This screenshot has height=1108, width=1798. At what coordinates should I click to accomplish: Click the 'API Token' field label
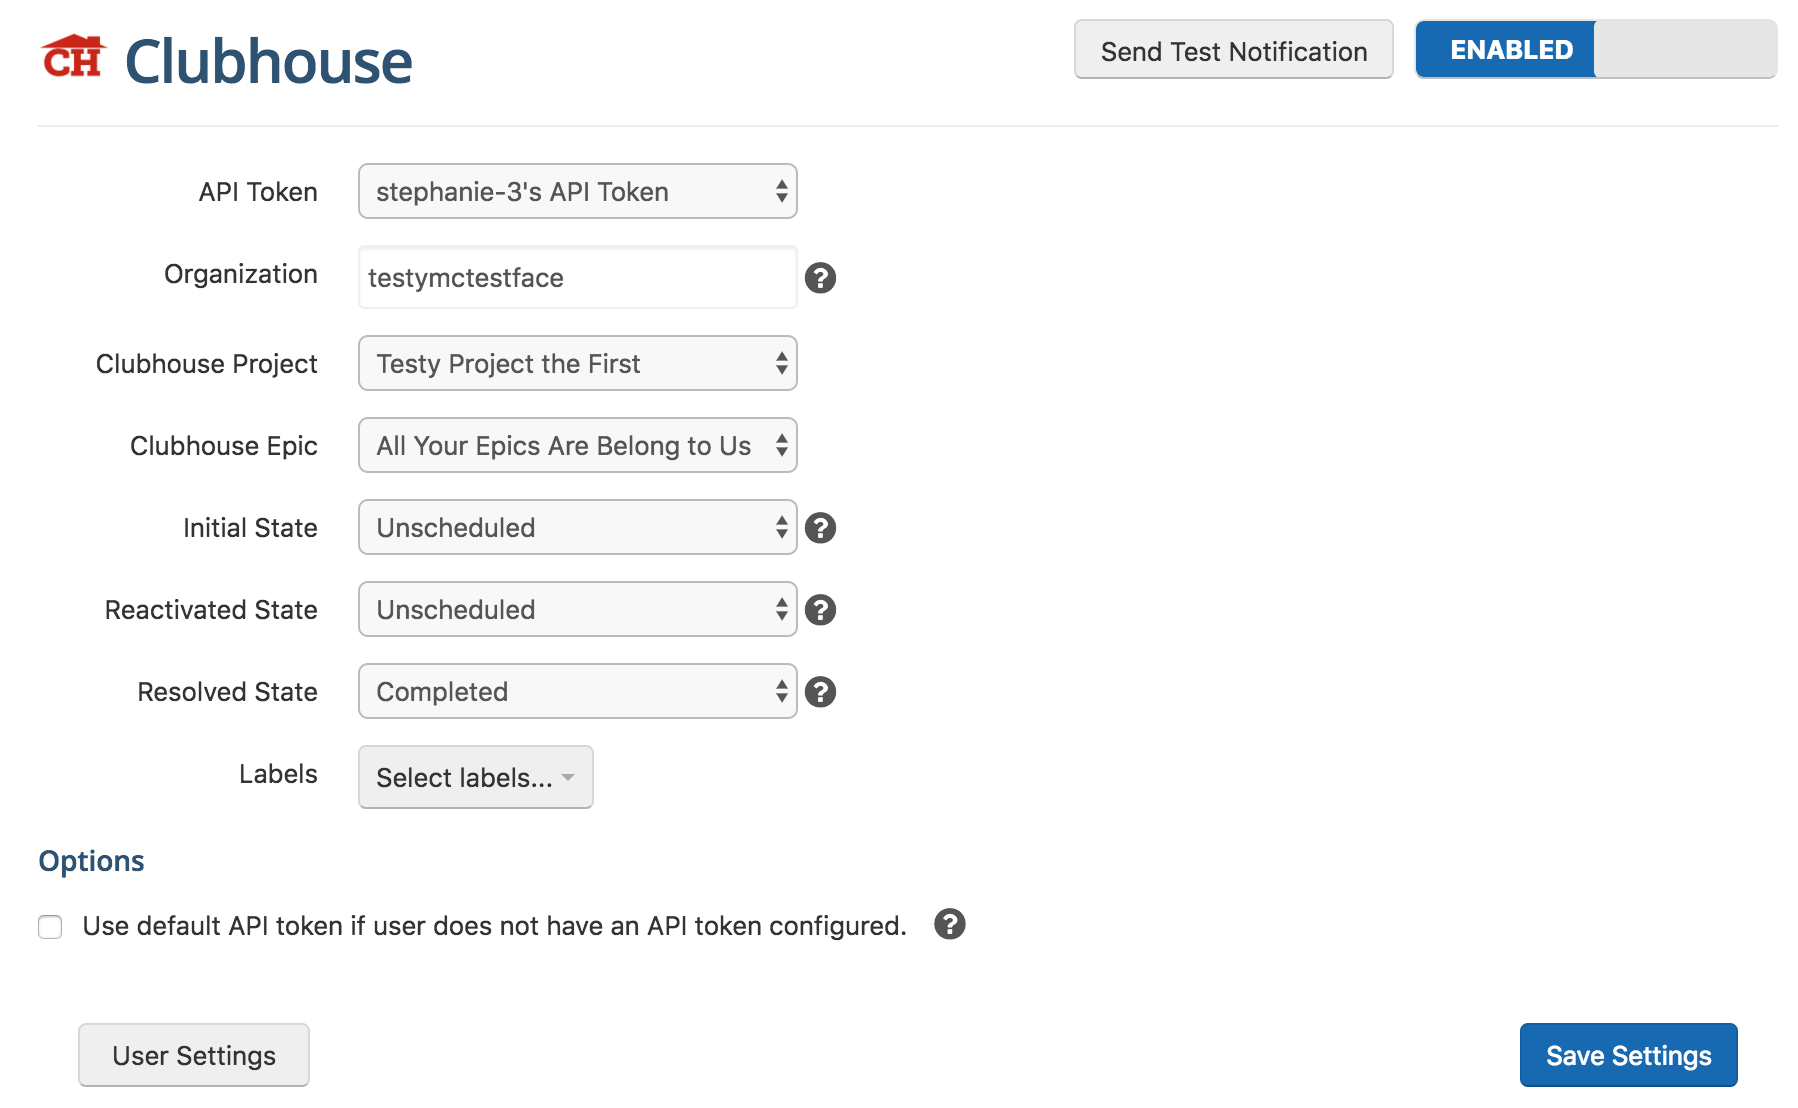click(x=258, y=192)
